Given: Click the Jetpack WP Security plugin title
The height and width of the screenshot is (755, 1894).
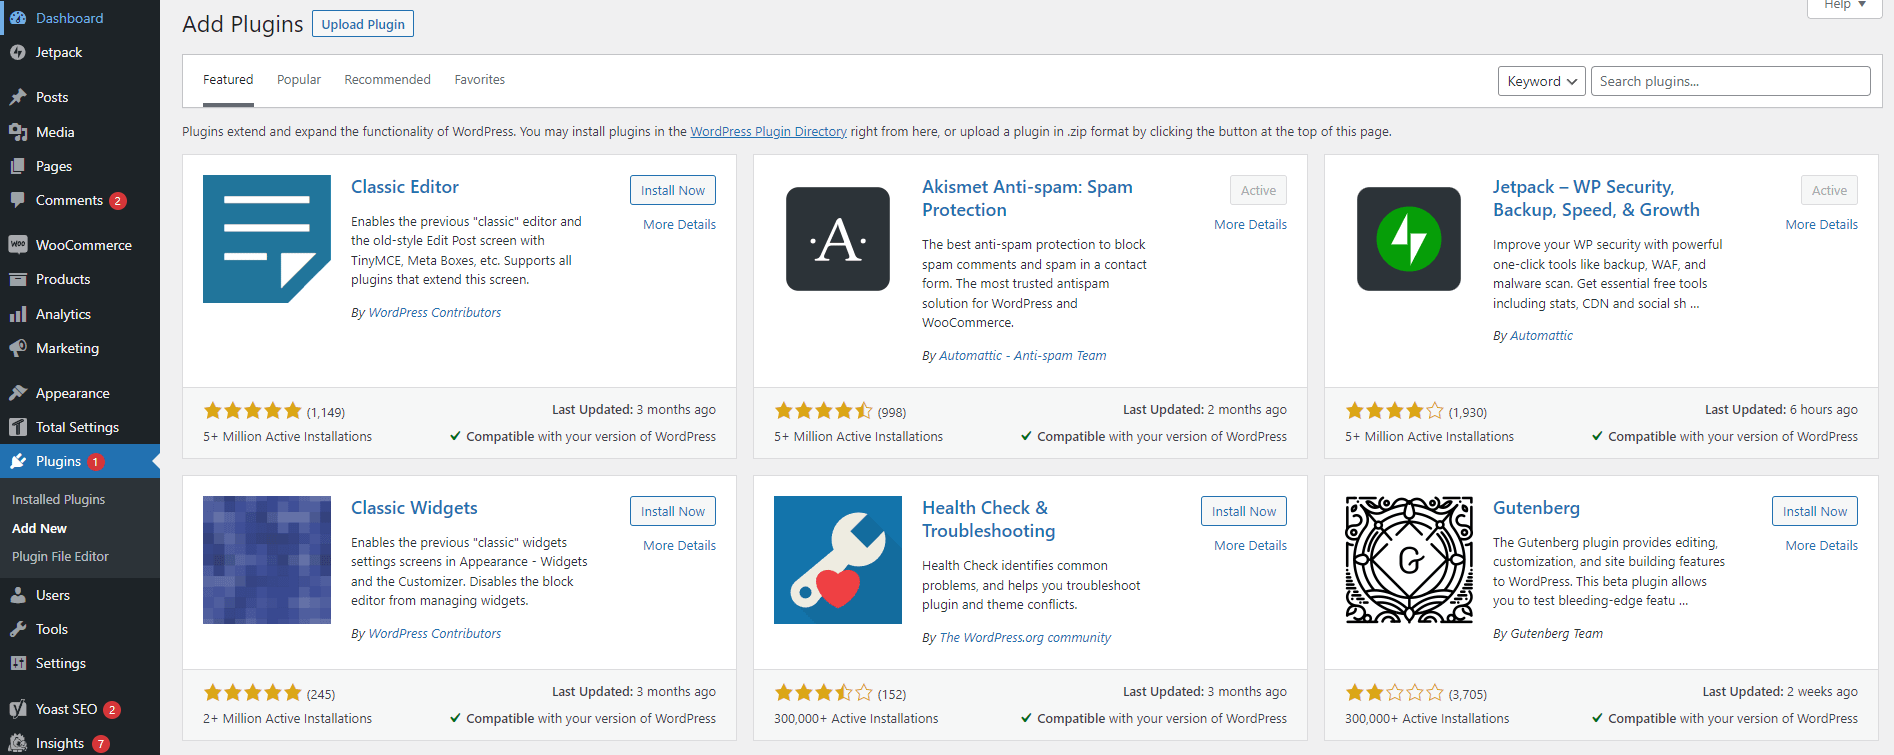Looking at the screenshot, I should [x=1596, y=198].
